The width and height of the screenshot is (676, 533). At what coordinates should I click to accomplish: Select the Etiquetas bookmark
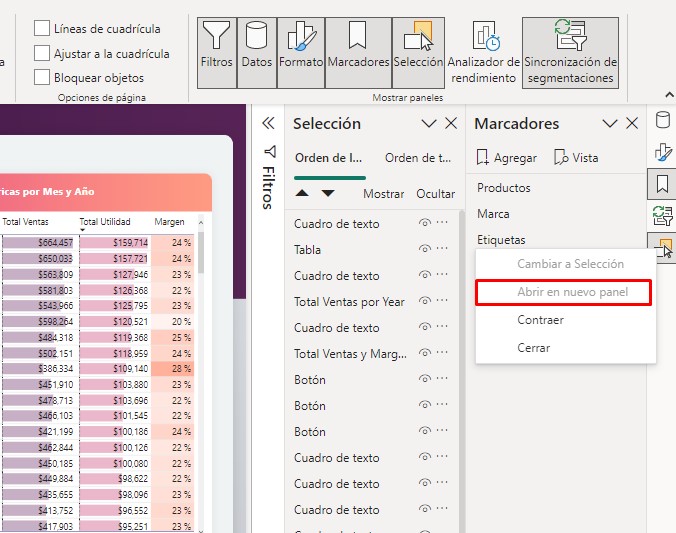click(501, 240)
